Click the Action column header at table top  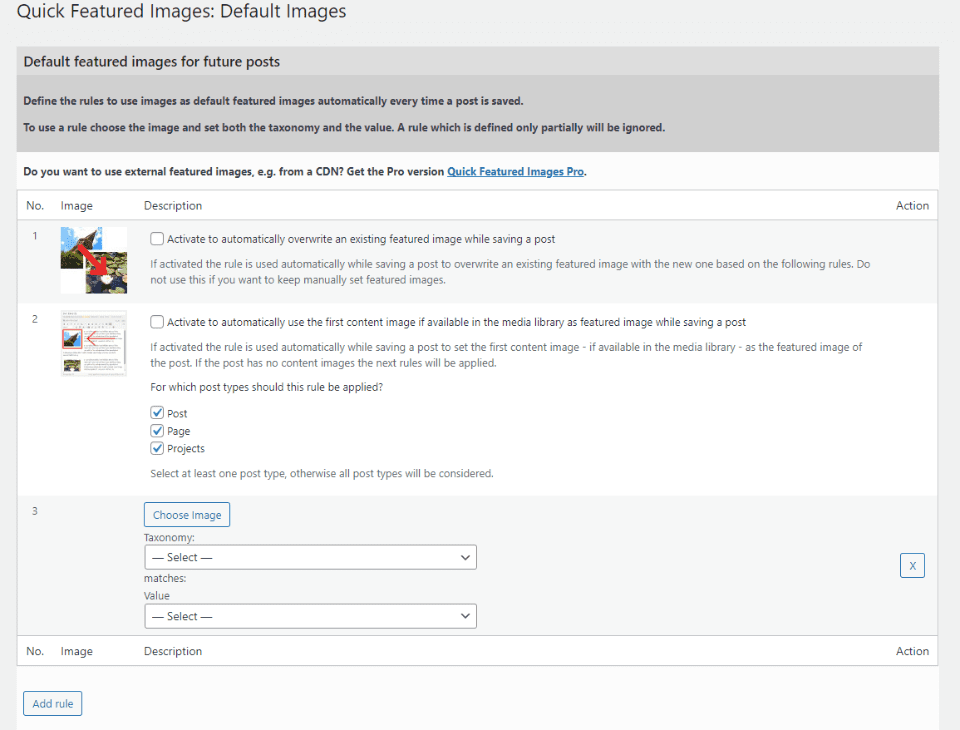(912, 206)
